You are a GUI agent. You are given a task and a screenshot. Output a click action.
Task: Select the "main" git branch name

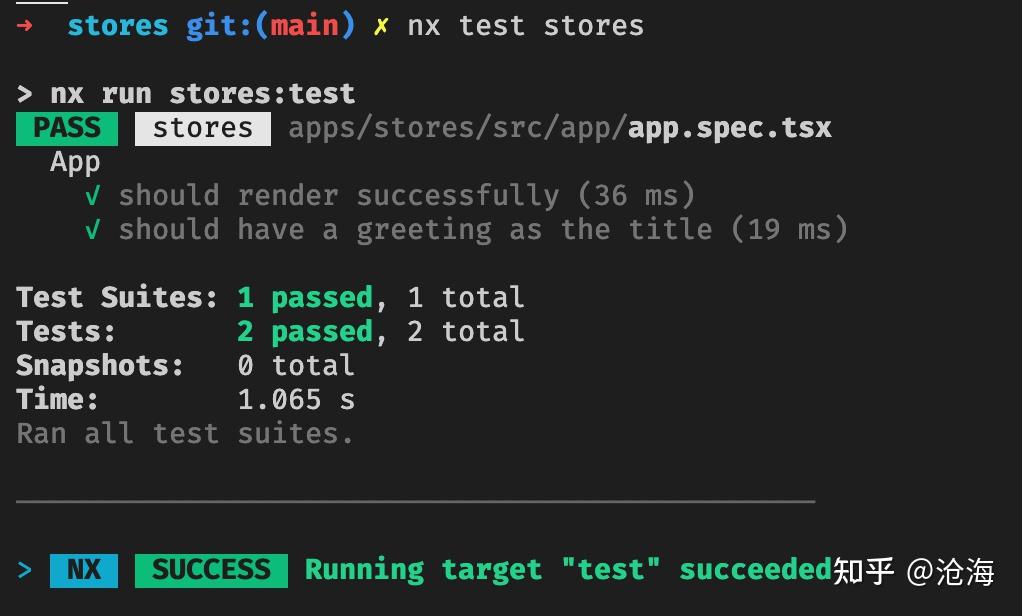[x=304, y=26]
